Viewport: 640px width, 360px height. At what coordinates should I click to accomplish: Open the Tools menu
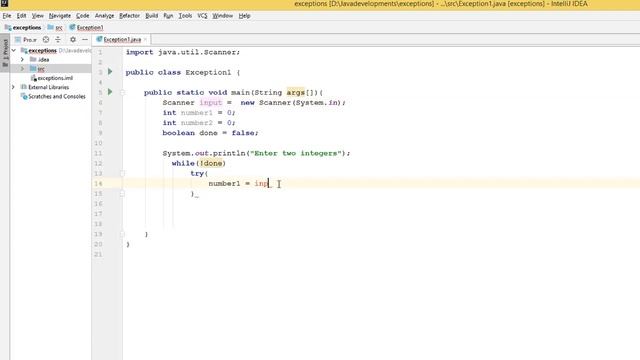pyautogui.click(x=185, y=16)
